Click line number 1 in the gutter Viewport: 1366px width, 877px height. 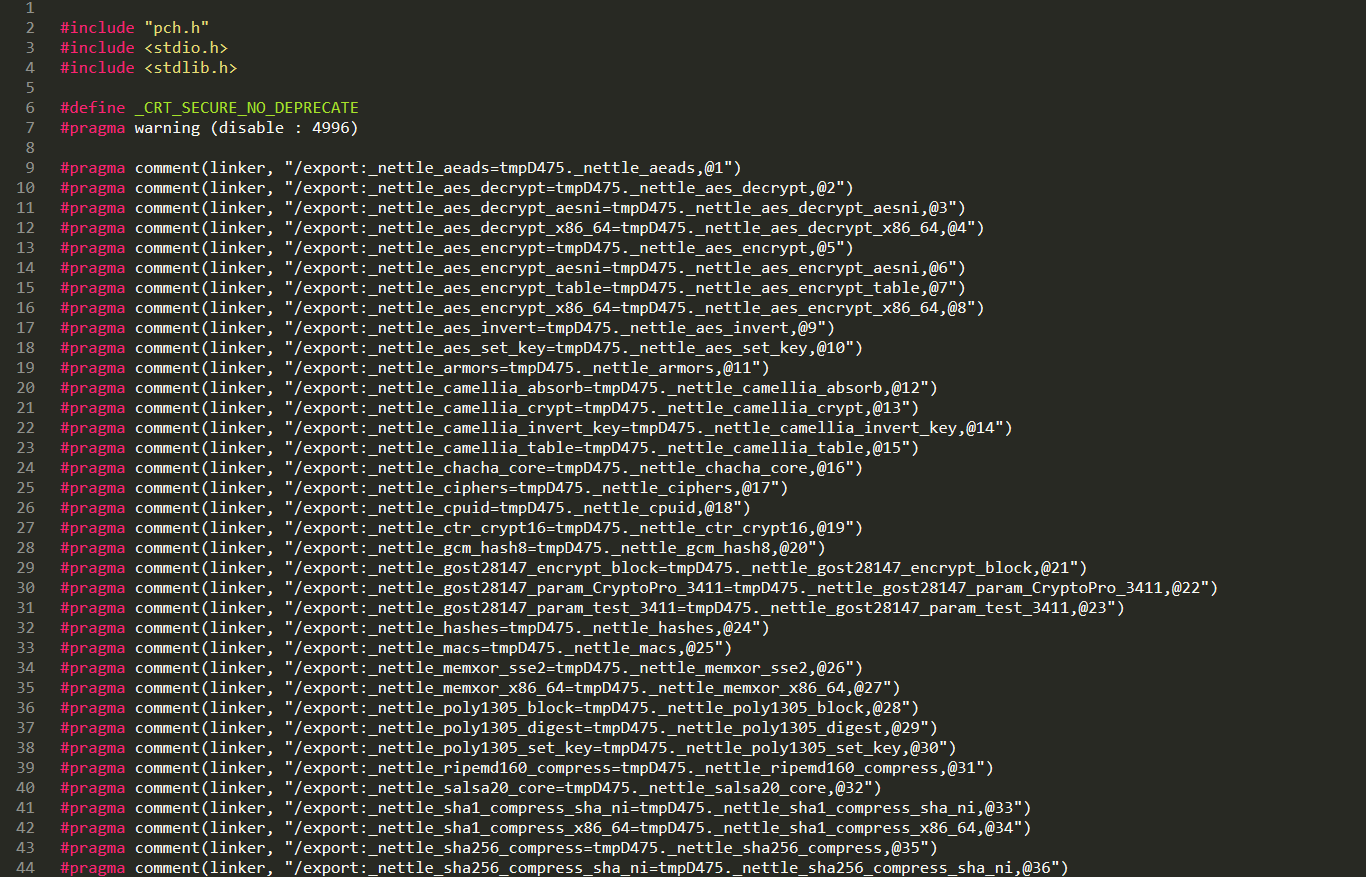(x=30, y=8)
